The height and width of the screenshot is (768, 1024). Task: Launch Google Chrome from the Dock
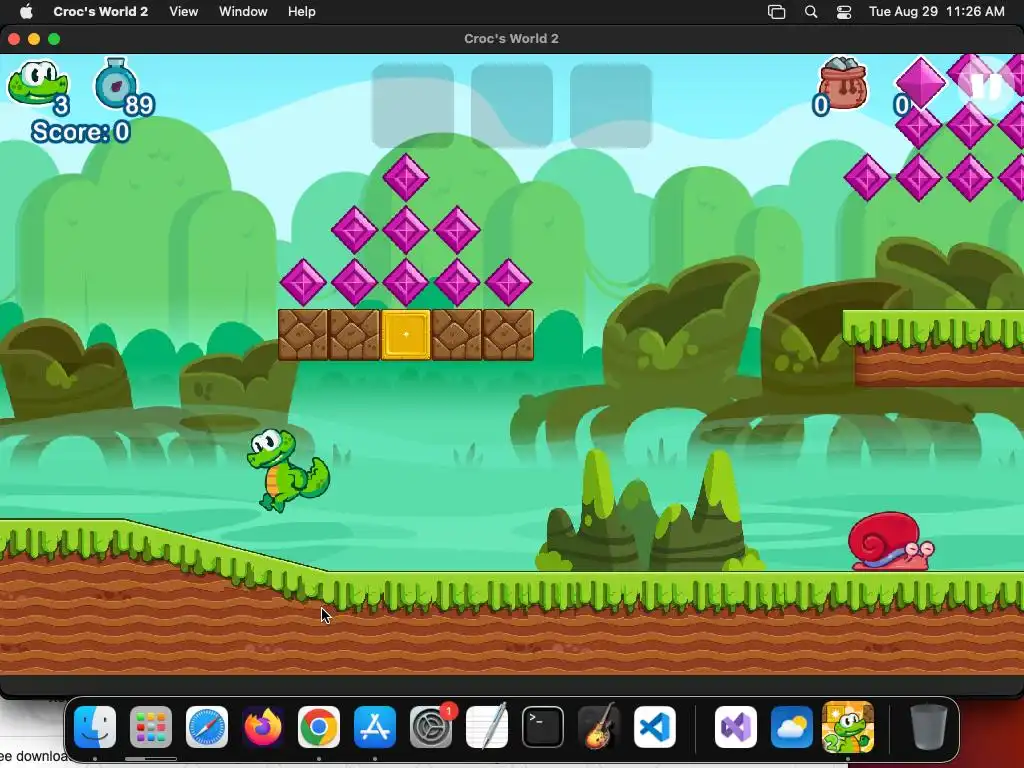click(x=319, y=727)
